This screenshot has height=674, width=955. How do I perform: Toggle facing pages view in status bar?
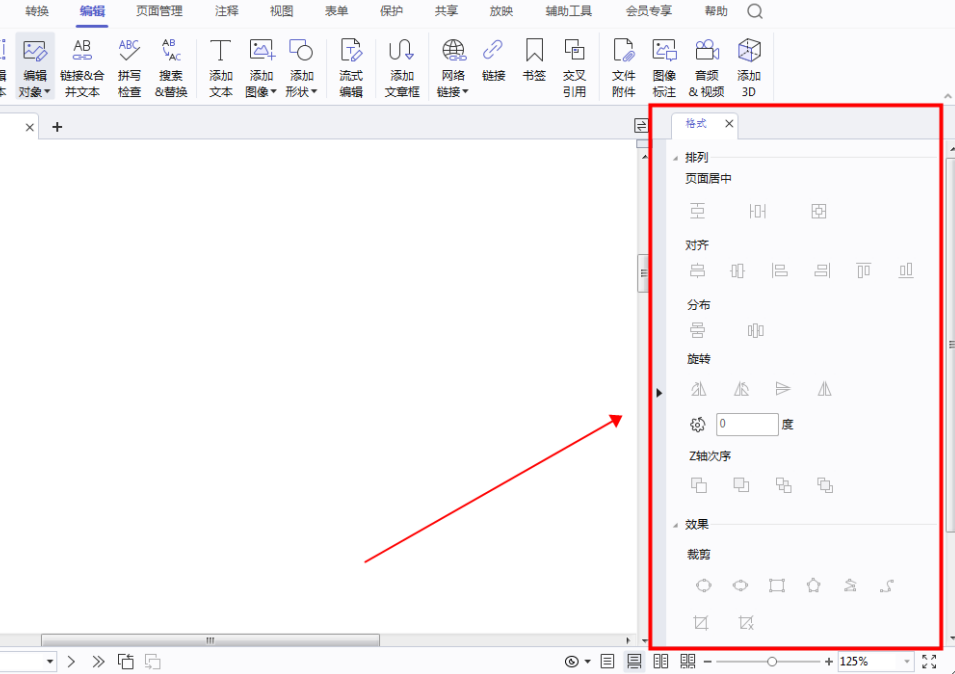coord(660,661)
